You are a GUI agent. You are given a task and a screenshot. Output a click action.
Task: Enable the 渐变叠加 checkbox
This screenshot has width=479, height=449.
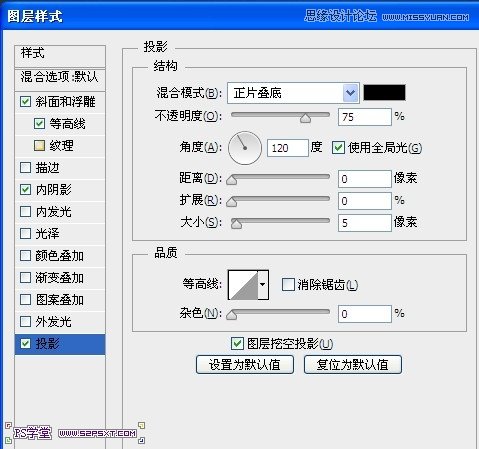click(x=26, y=278)
